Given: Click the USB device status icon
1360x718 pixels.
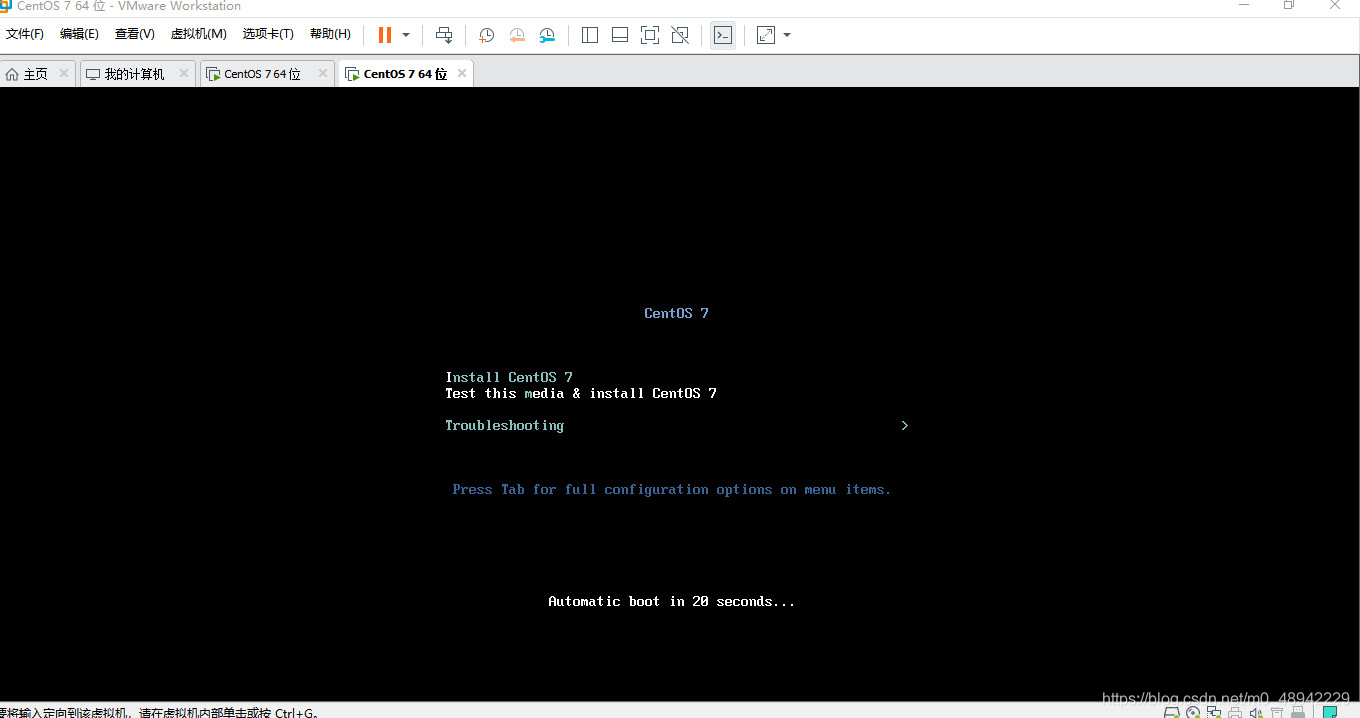Looking at the screenshot, I should (1298, 712).
